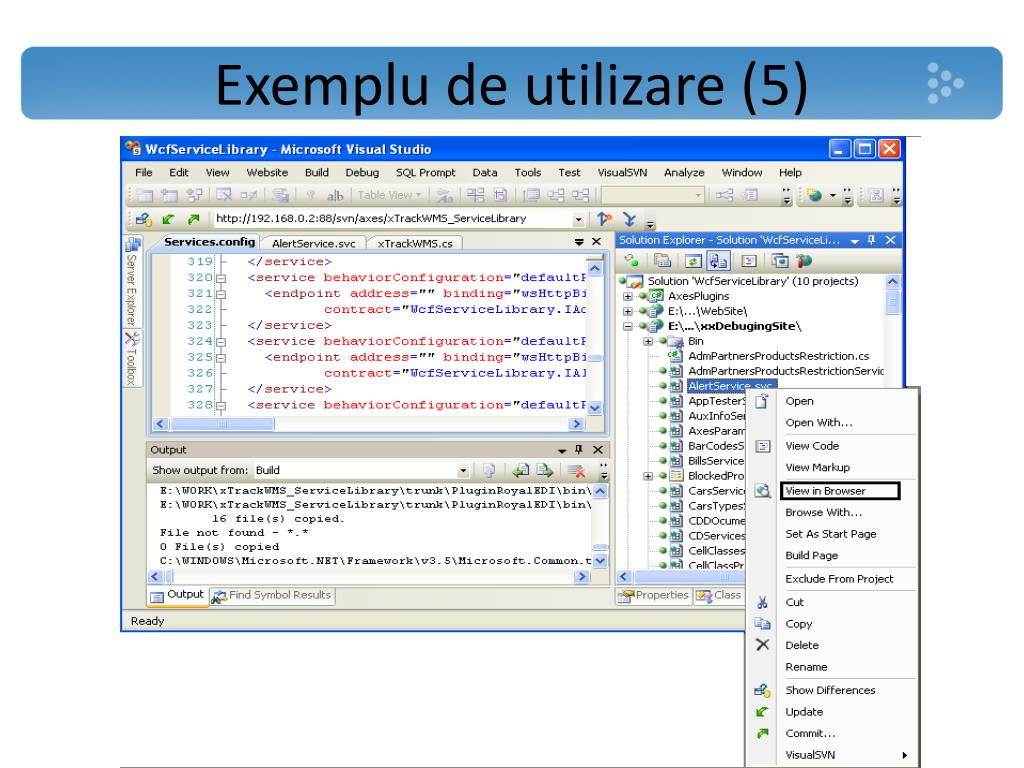Open the SQL Prompt menu
Image resolution: width=1024 pixels, height=768 pixels.
coord(425,172)
